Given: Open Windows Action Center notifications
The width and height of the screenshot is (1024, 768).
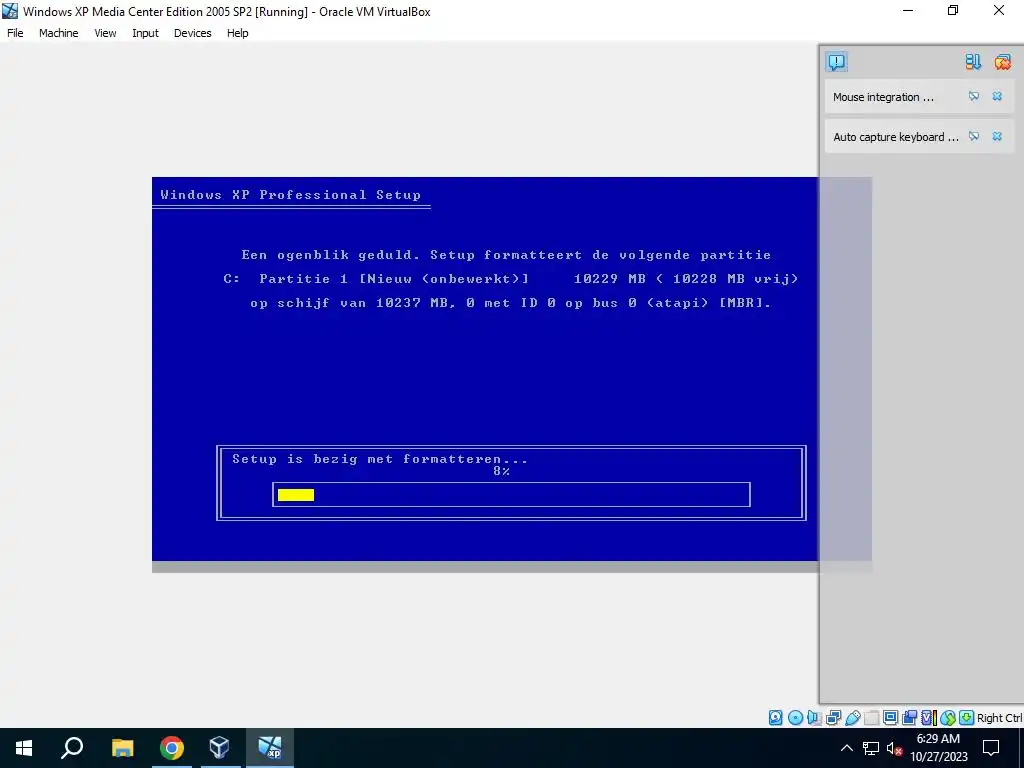Looking at the screenshot, I should pos(991,748).
